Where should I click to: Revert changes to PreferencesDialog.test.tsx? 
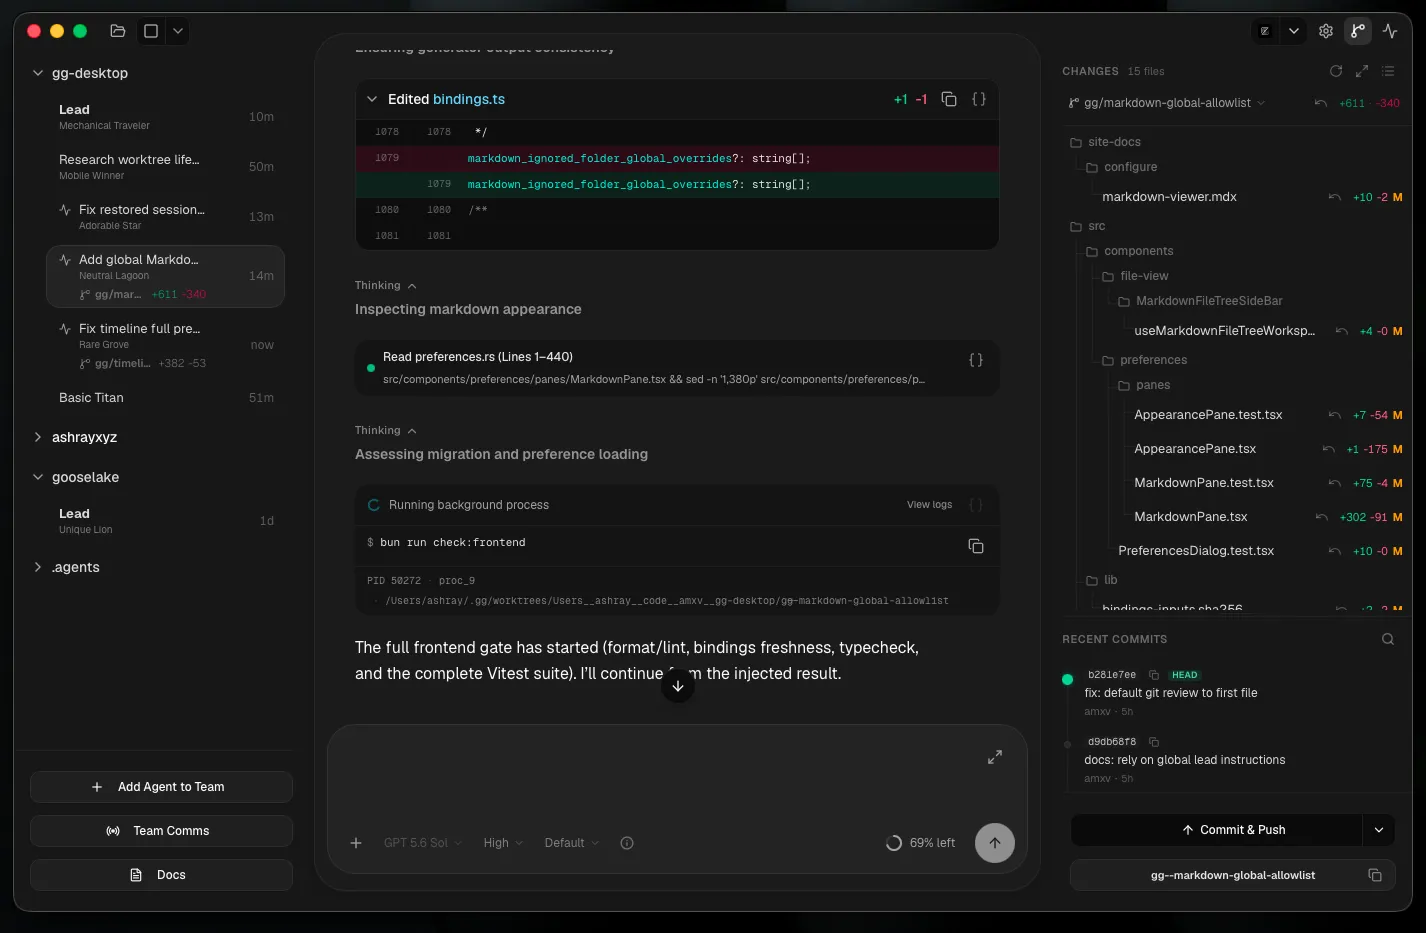(x=1334, y=551)
